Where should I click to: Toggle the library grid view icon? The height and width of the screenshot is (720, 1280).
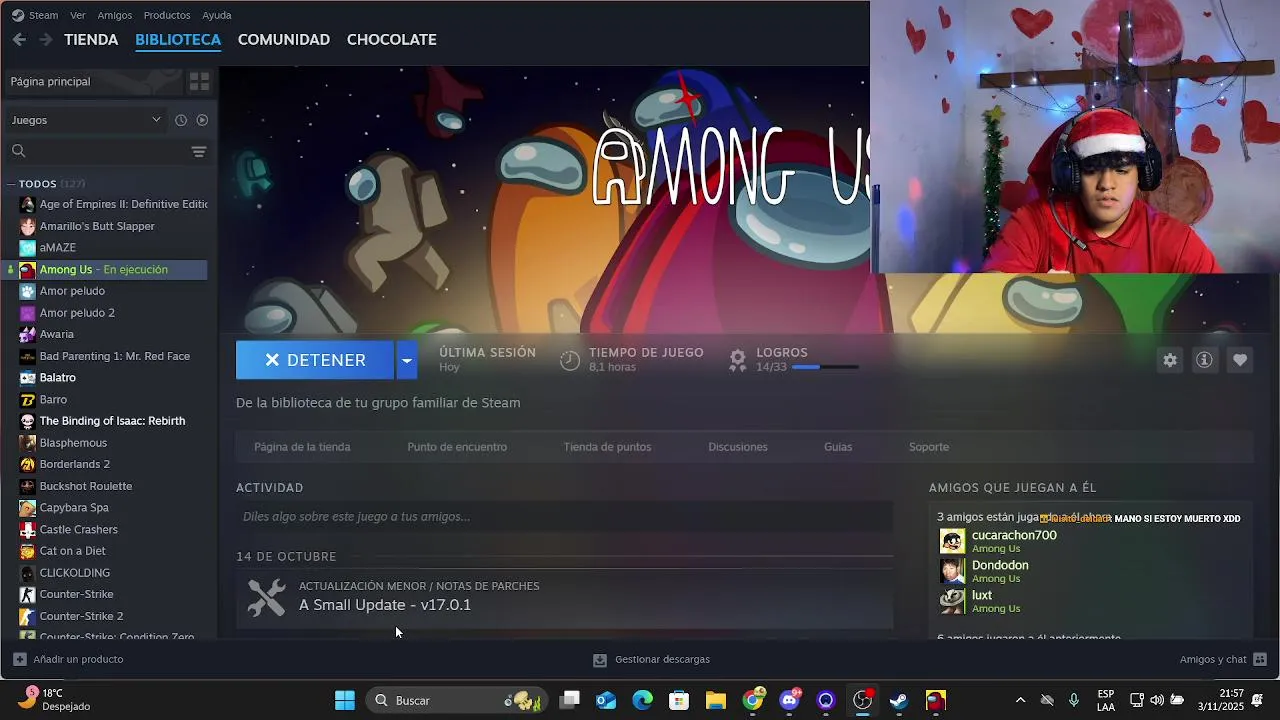(199, 81)
